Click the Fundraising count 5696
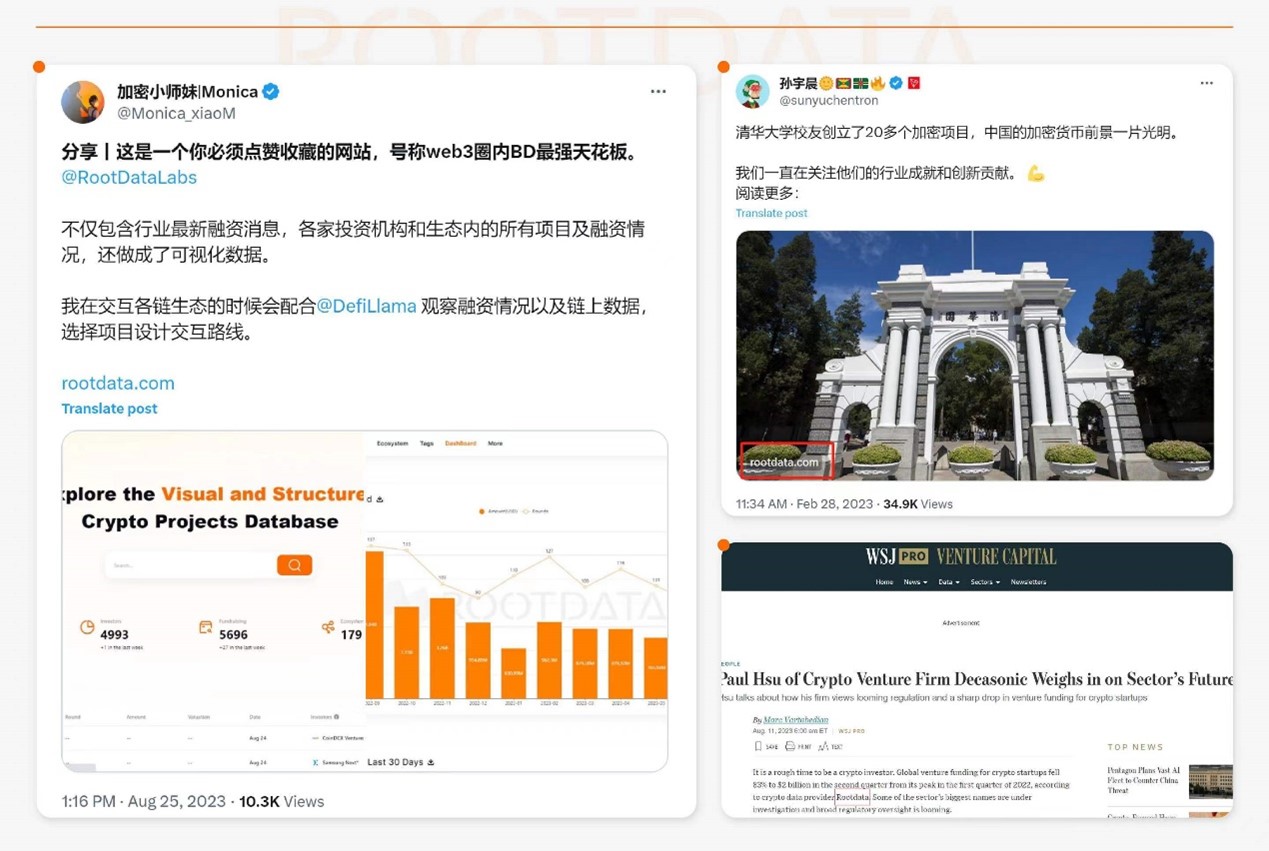Viewport: 1269px width, 851px height. [x=233, y=634]
